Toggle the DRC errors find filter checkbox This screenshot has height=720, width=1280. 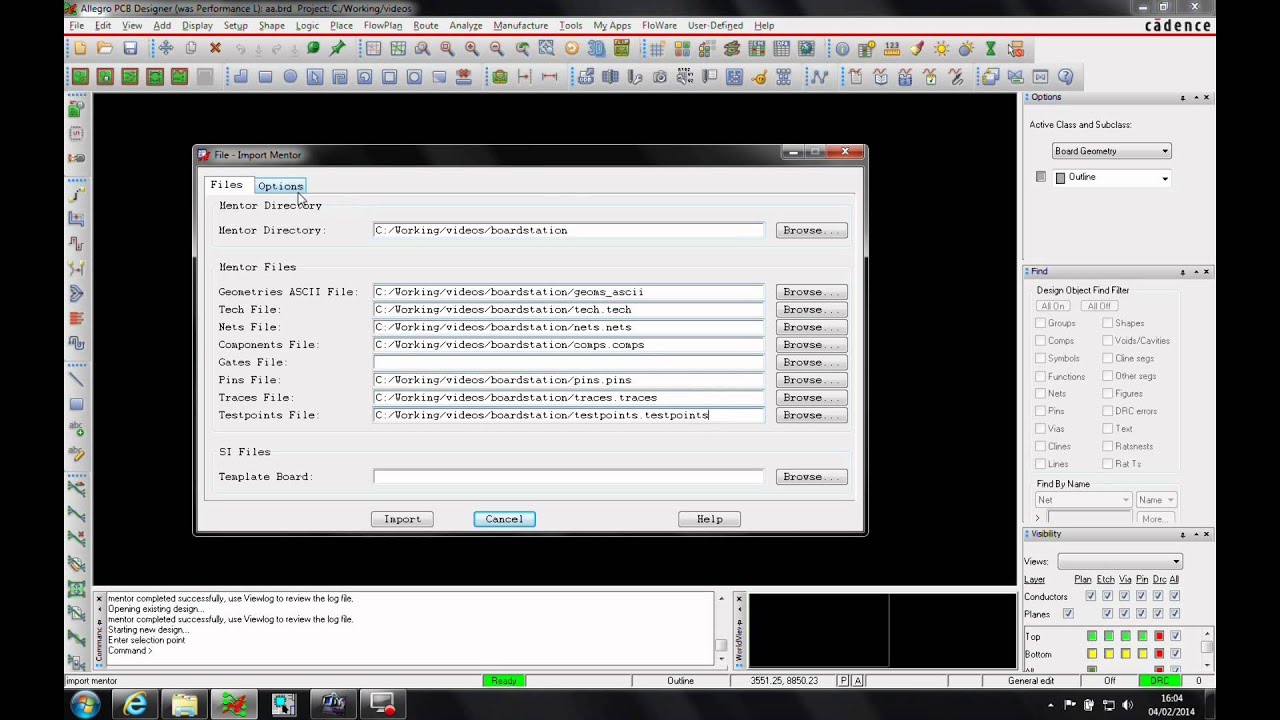click(x=1107, y=411)
